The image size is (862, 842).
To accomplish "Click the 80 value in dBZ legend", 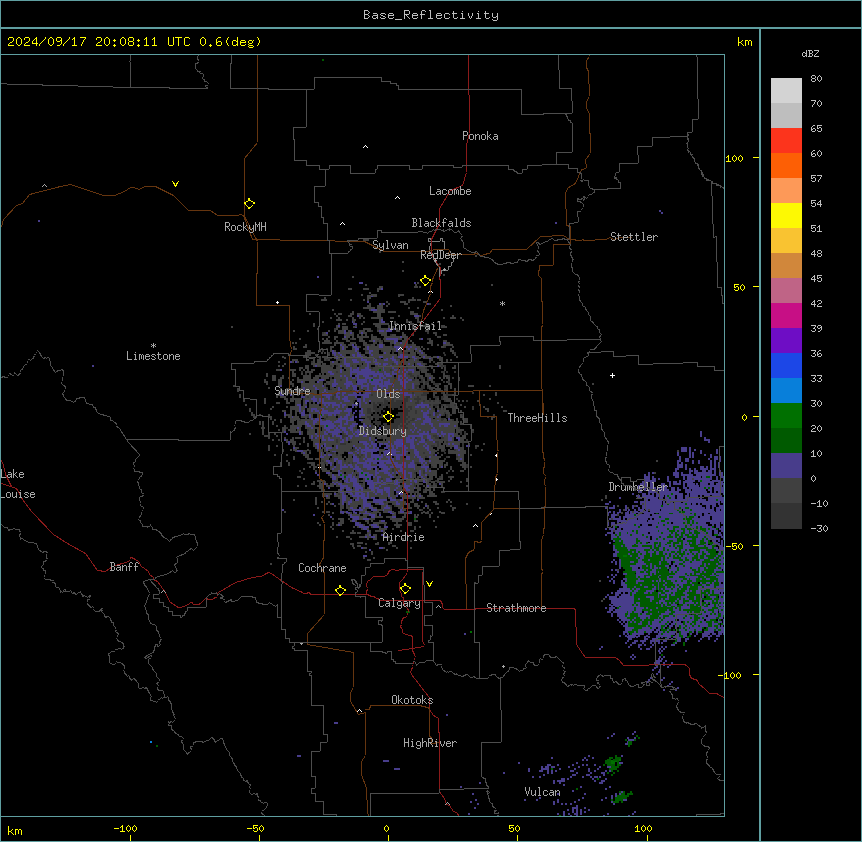I will [x=816, y=79].
